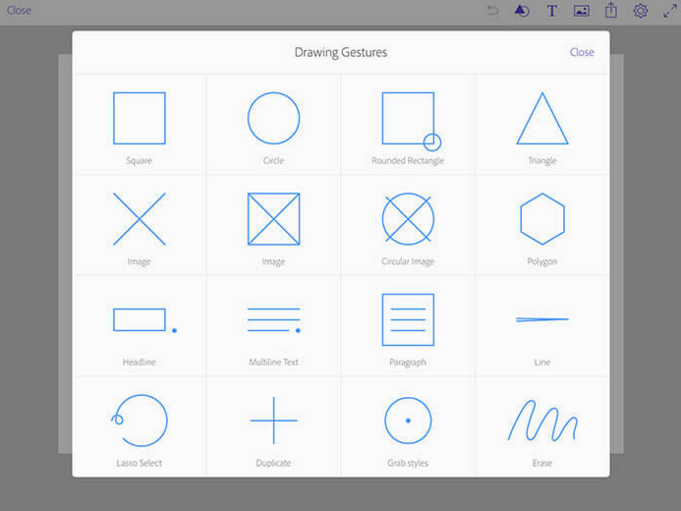Select the Text tool in toolbar
Viewport: 681px width, 511px height.
(552, 11)
